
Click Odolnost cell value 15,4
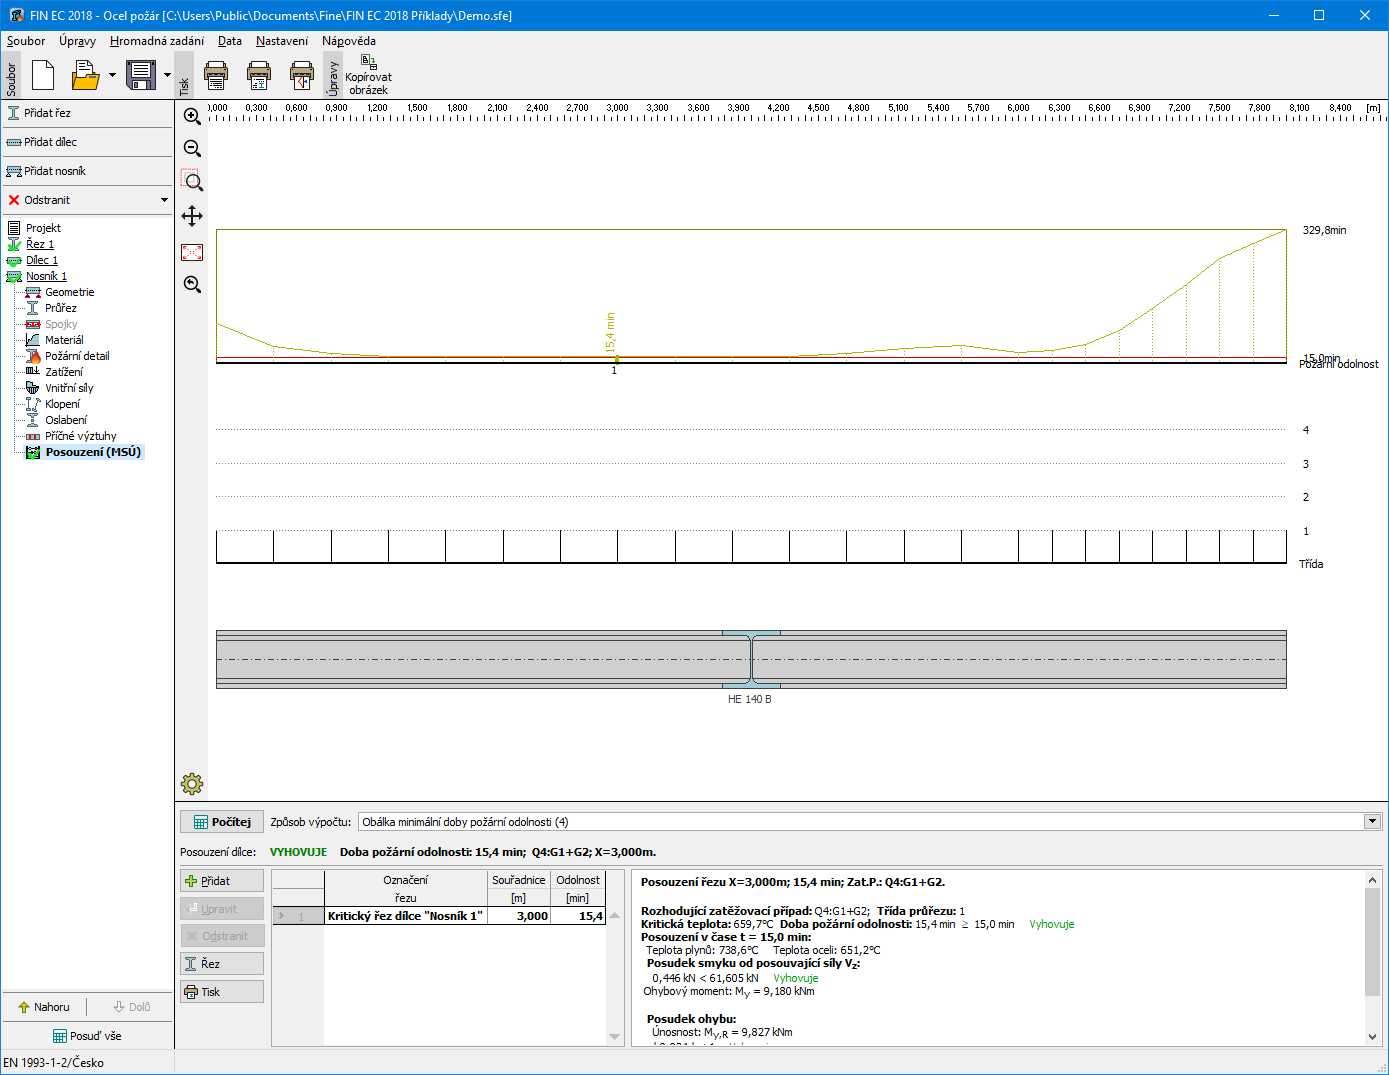(x=579, y=916)
